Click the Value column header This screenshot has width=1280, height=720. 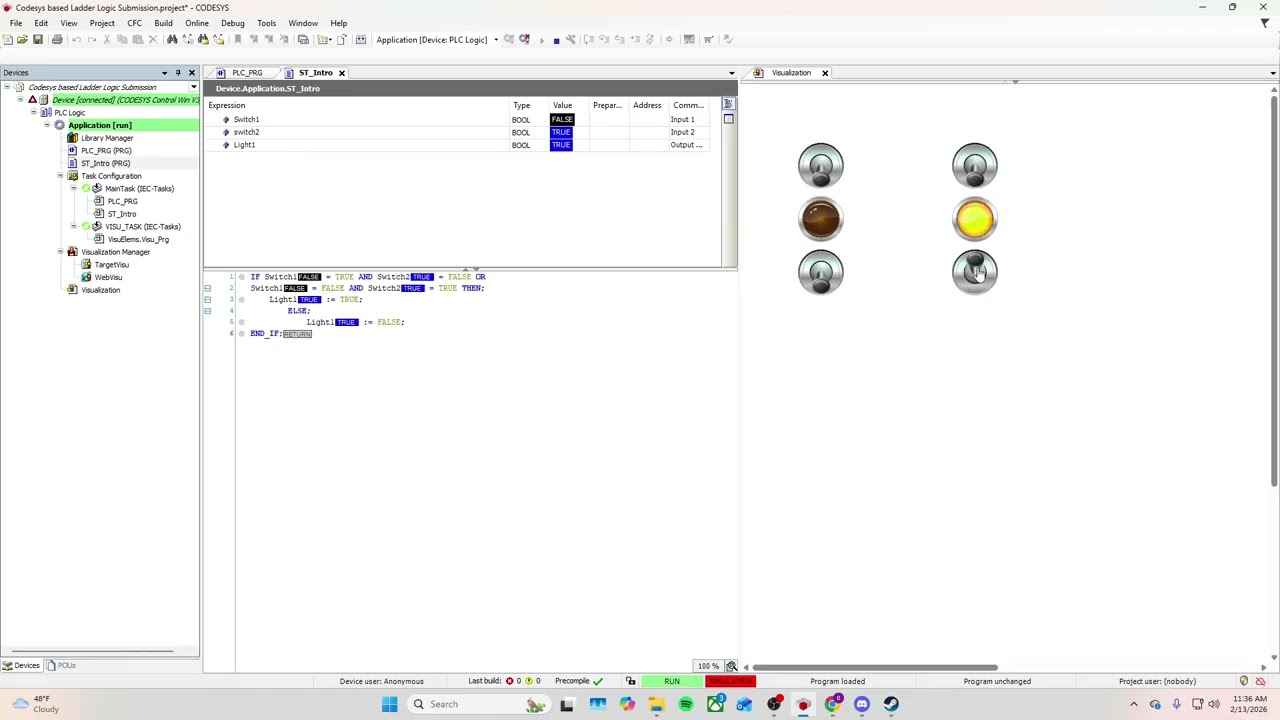pos(563,105)
